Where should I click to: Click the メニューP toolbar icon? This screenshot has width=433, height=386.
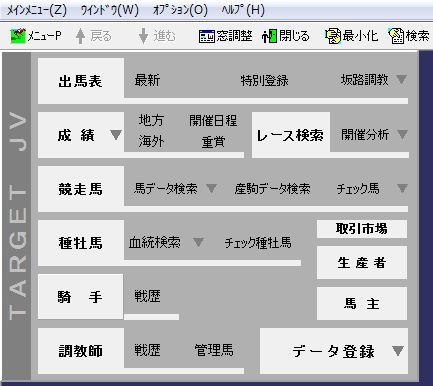[x=18, y=36]
